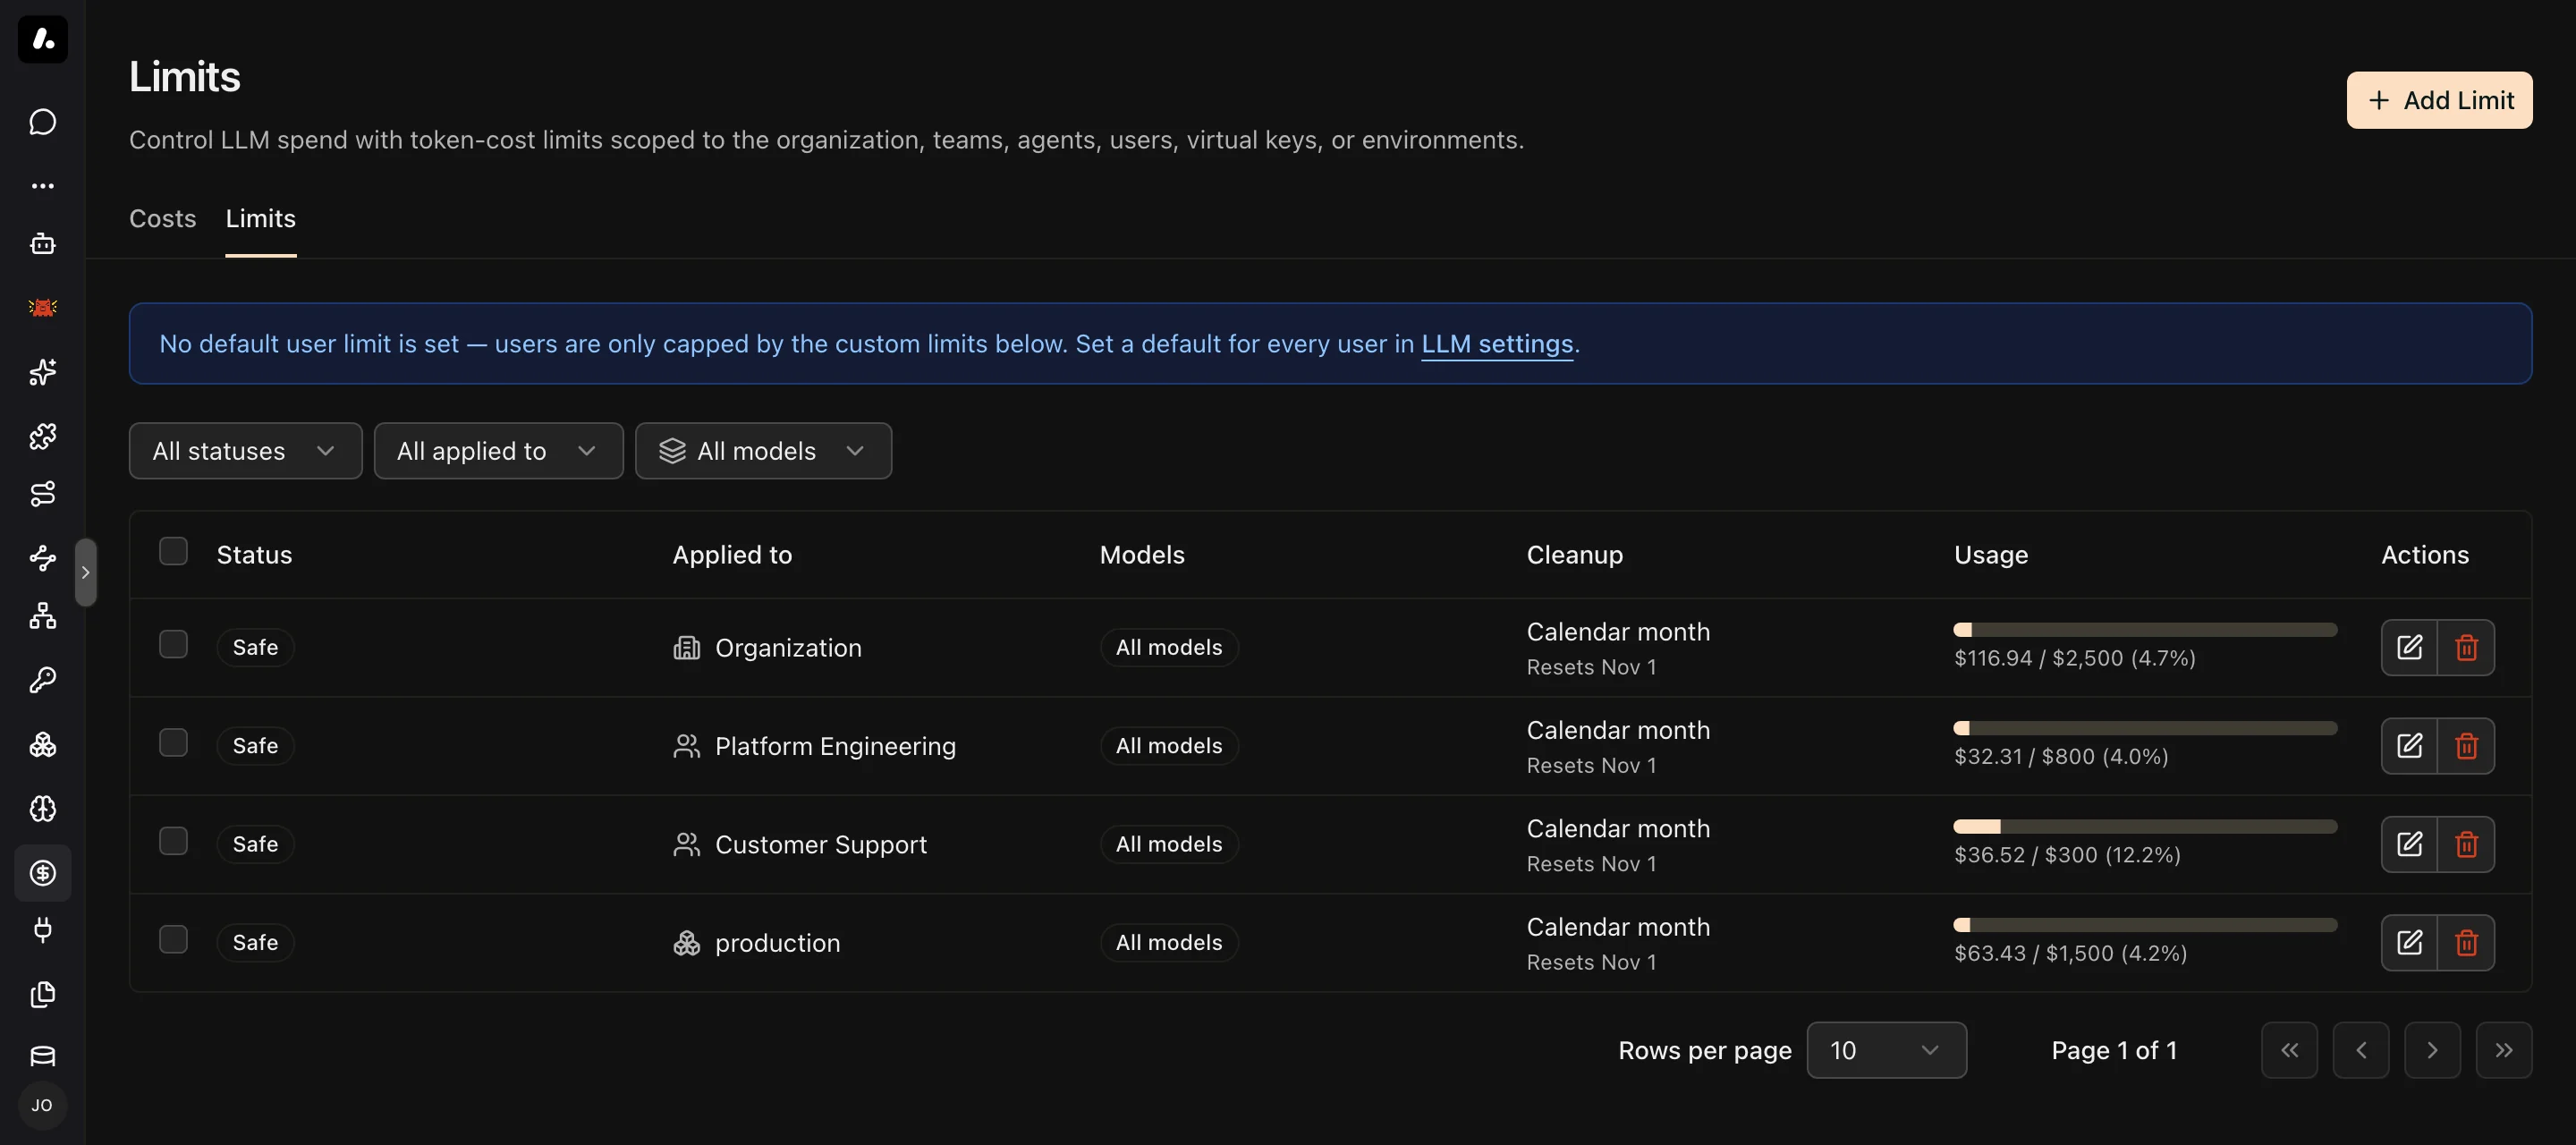Open the puzzle piece icon in sidebar

coord(42,436)
